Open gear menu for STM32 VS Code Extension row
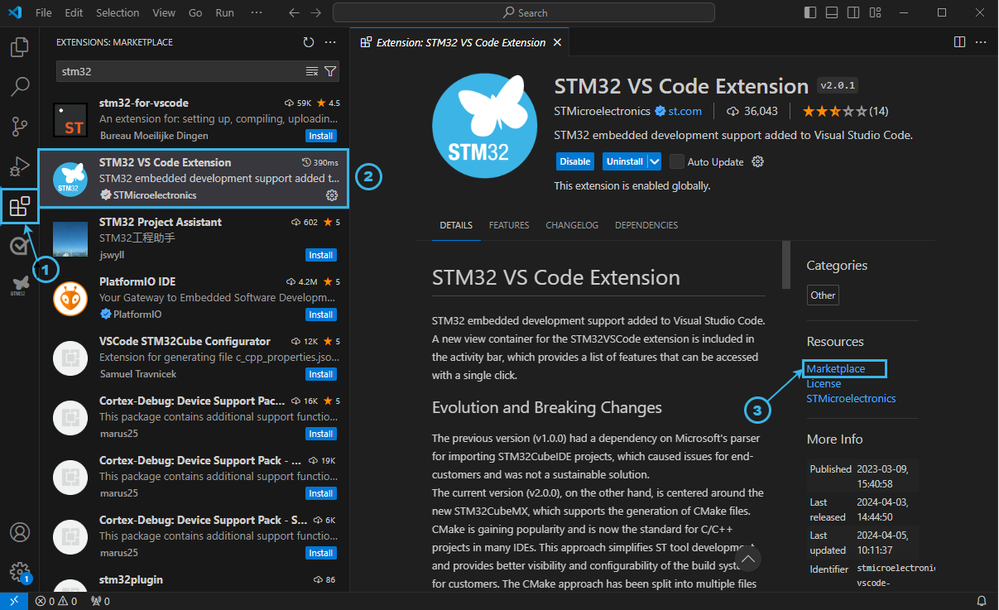This screenshot has width=999, height=610. pyautogui.click(x=332, y=195)
